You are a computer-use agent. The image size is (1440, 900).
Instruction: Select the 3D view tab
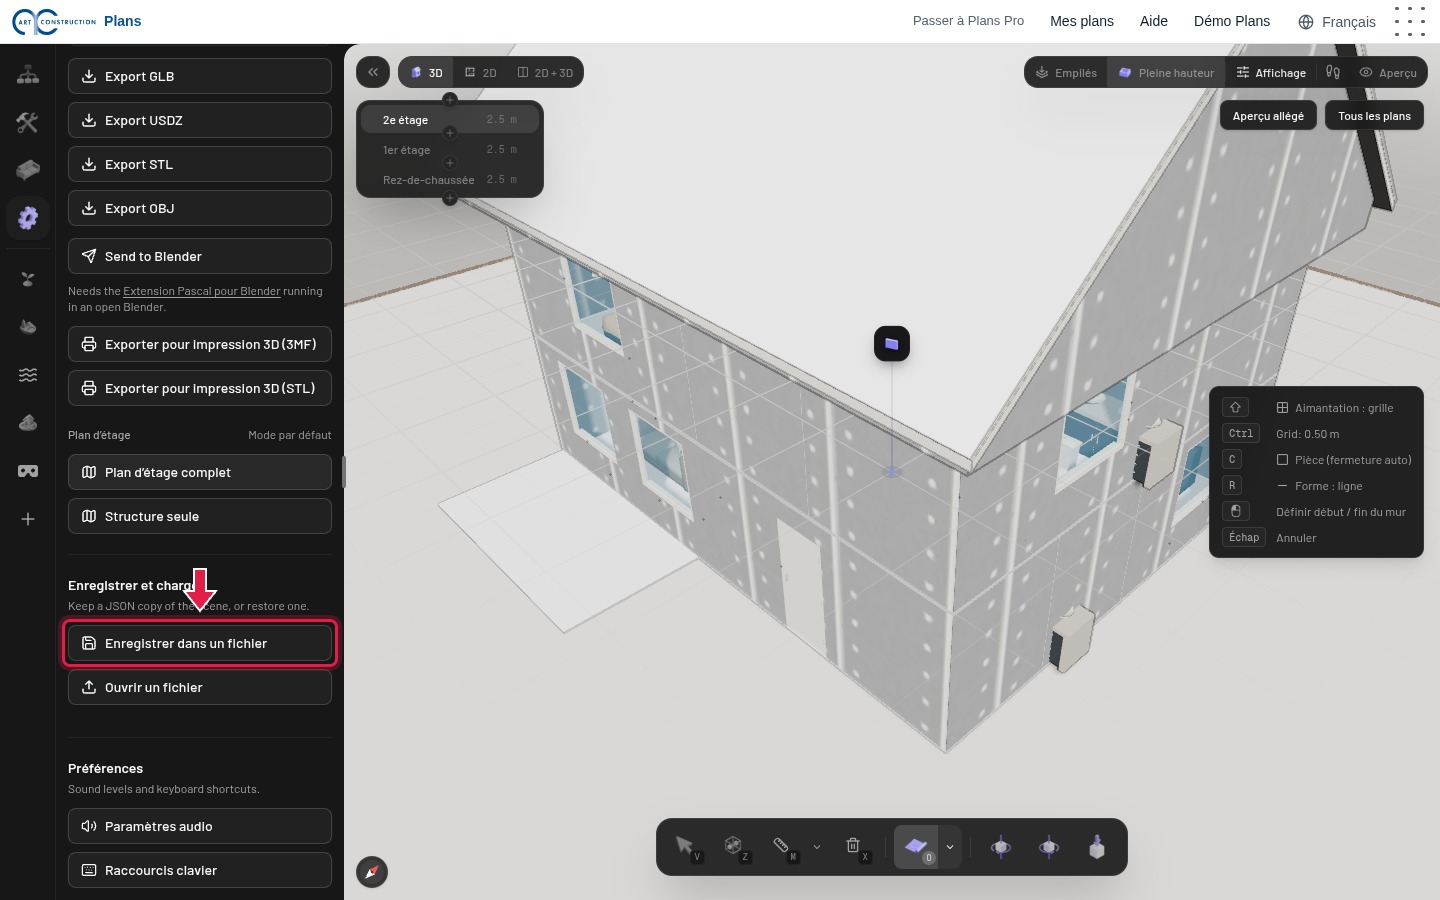point(427,72)
